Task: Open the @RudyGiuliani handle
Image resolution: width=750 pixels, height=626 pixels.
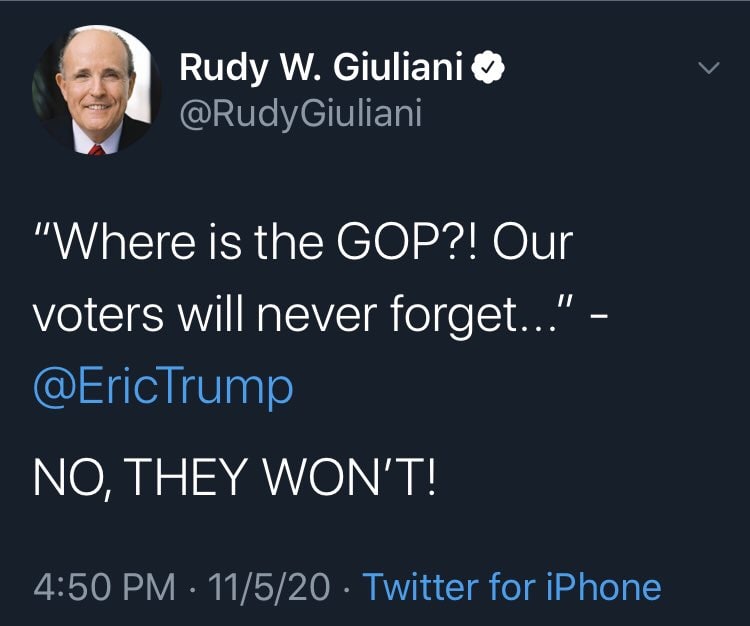Action: (x=300, y=113)
